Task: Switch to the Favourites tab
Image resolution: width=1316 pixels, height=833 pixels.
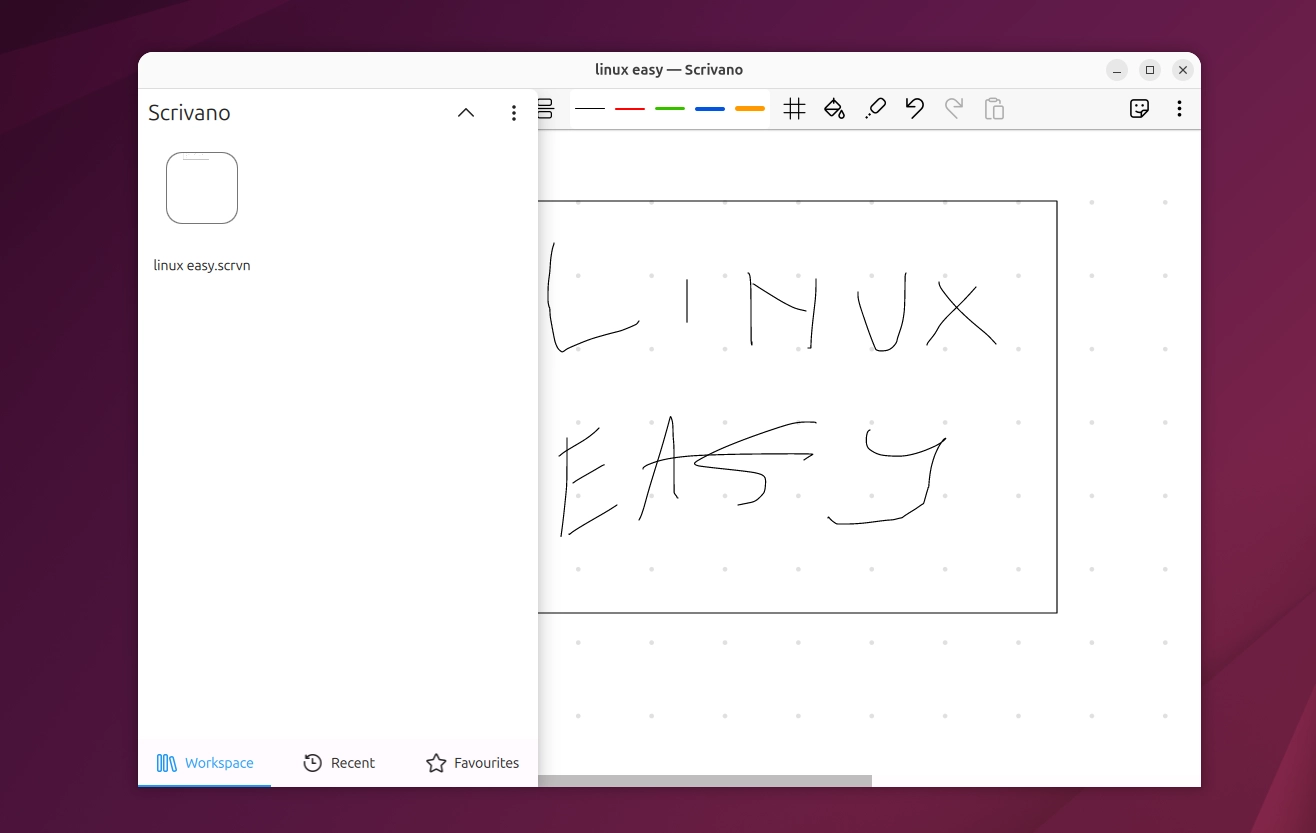Action: tap(471, 763)
